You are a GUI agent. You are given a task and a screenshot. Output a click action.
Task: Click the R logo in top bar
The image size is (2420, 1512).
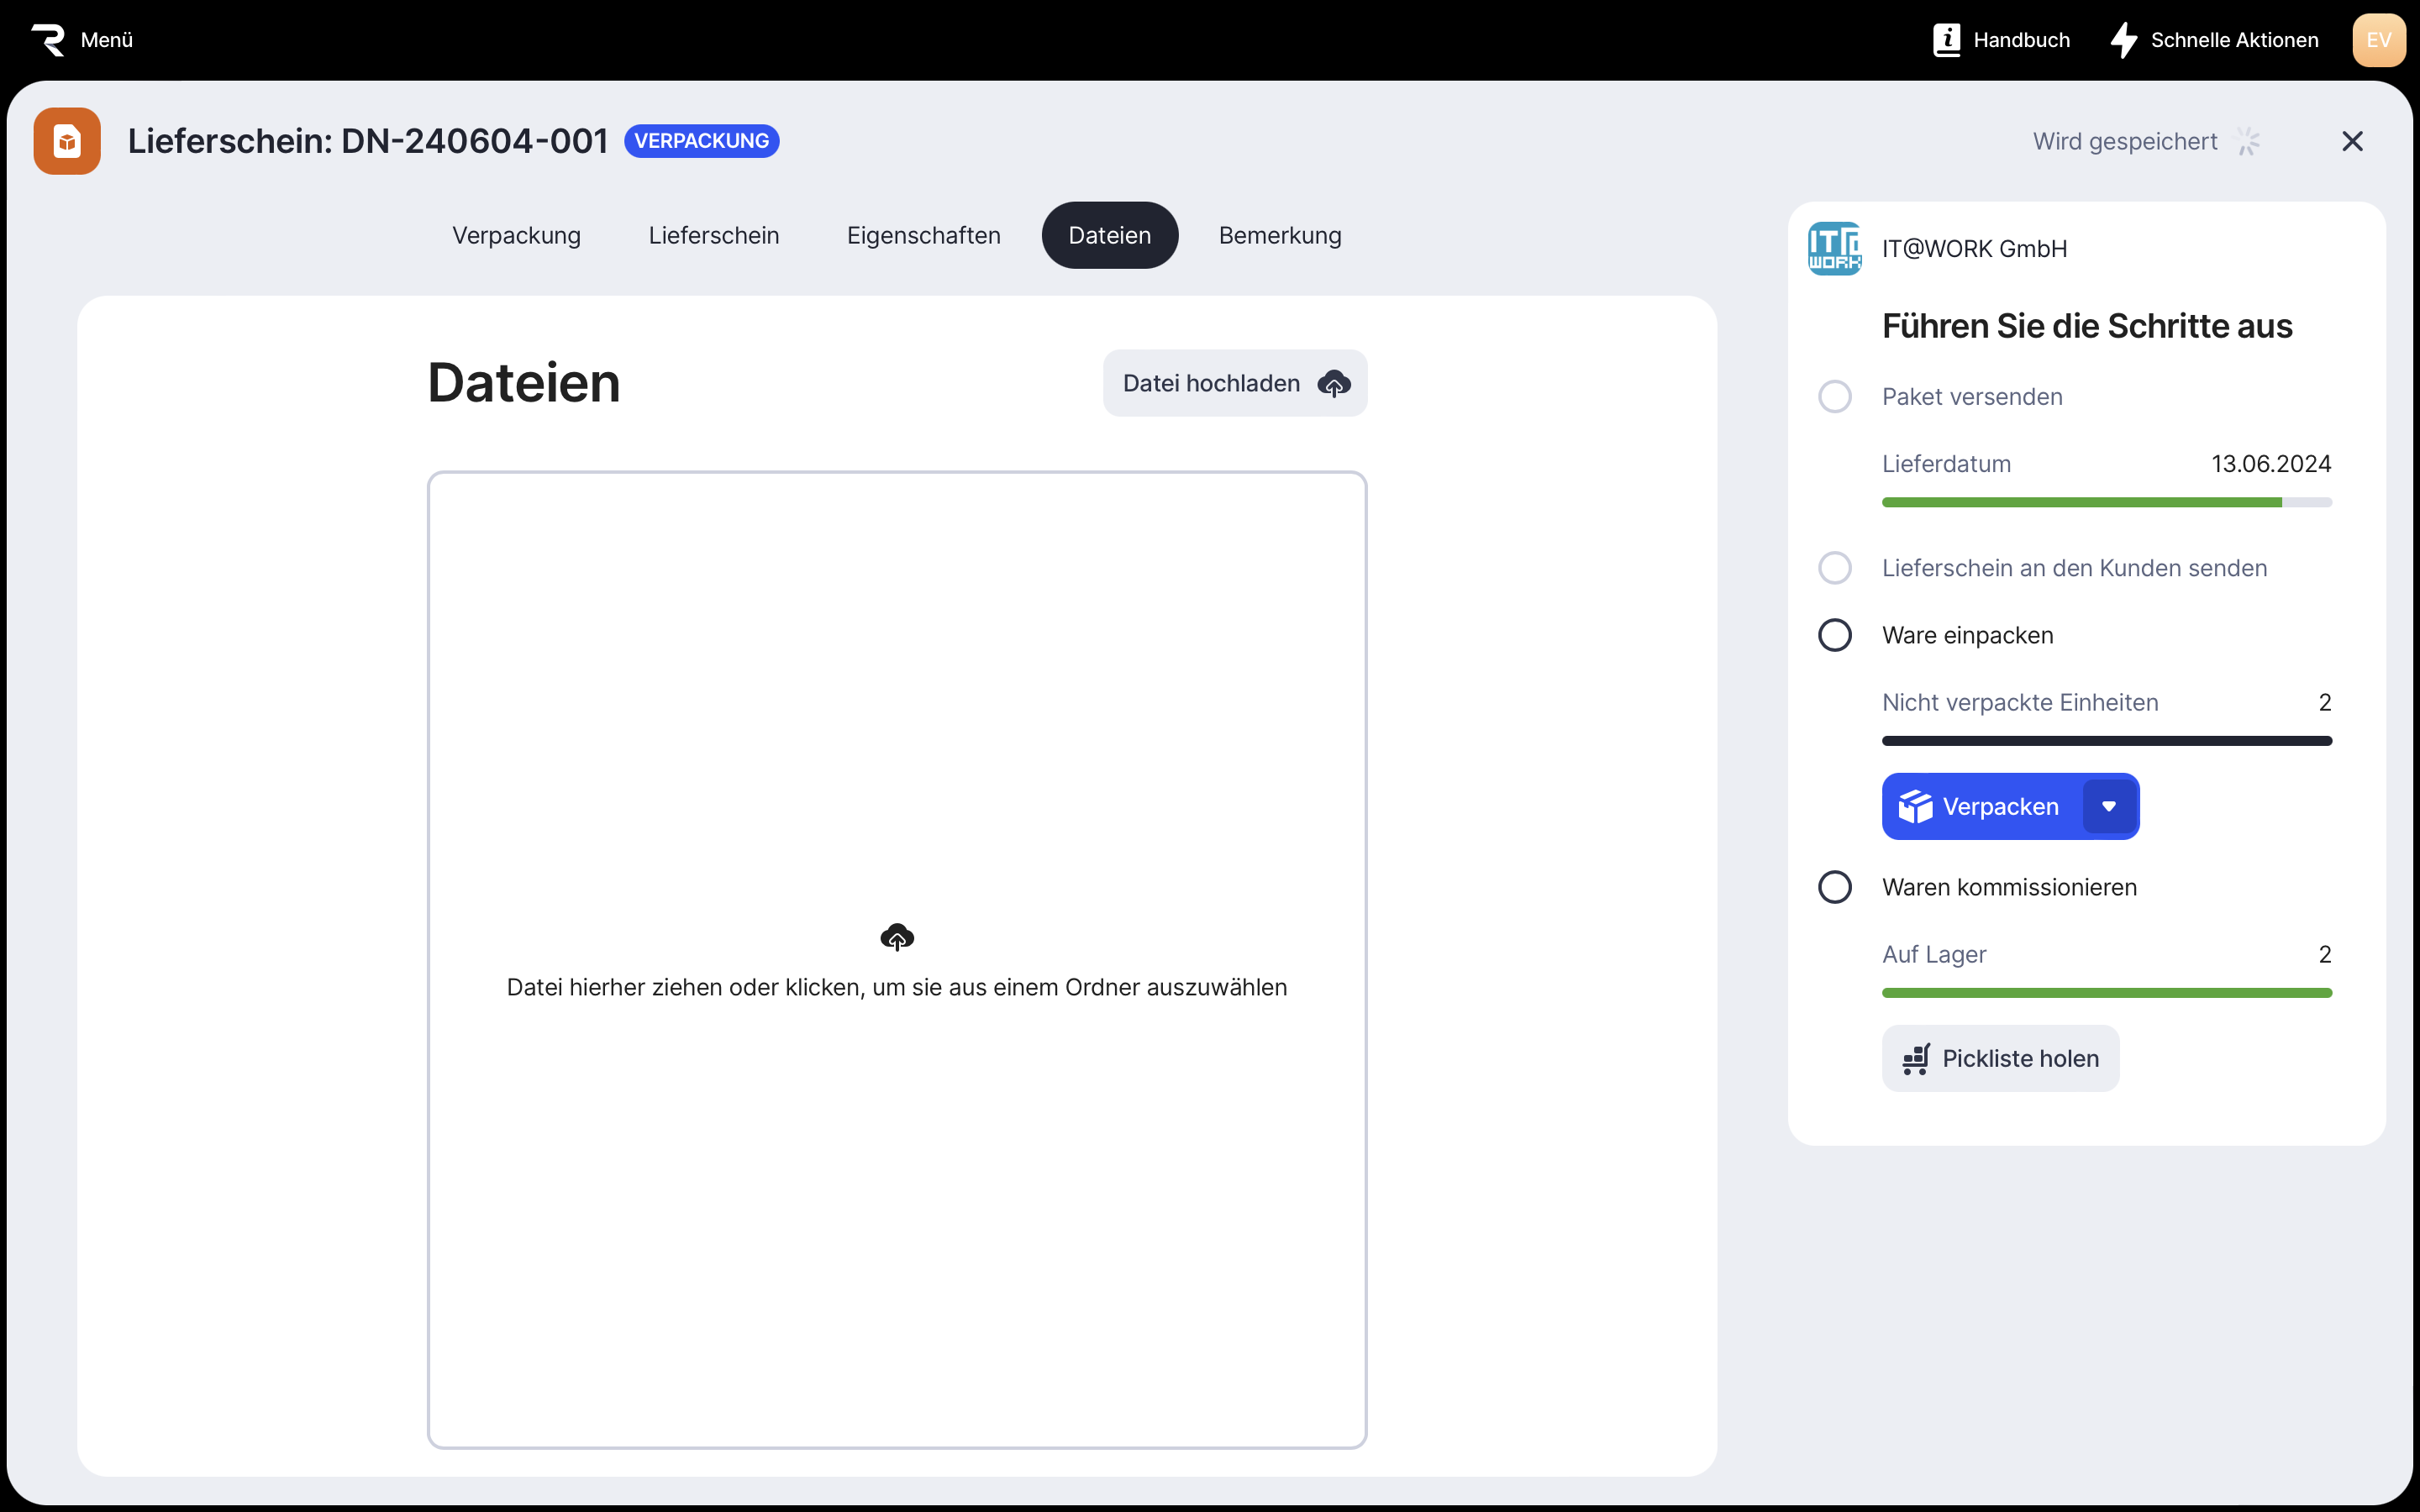(x=48, y=40)
